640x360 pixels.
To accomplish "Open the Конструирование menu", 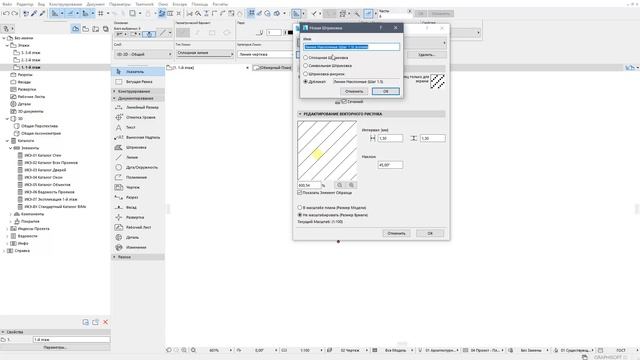I will pyautogui.click(x=66, y=4).
